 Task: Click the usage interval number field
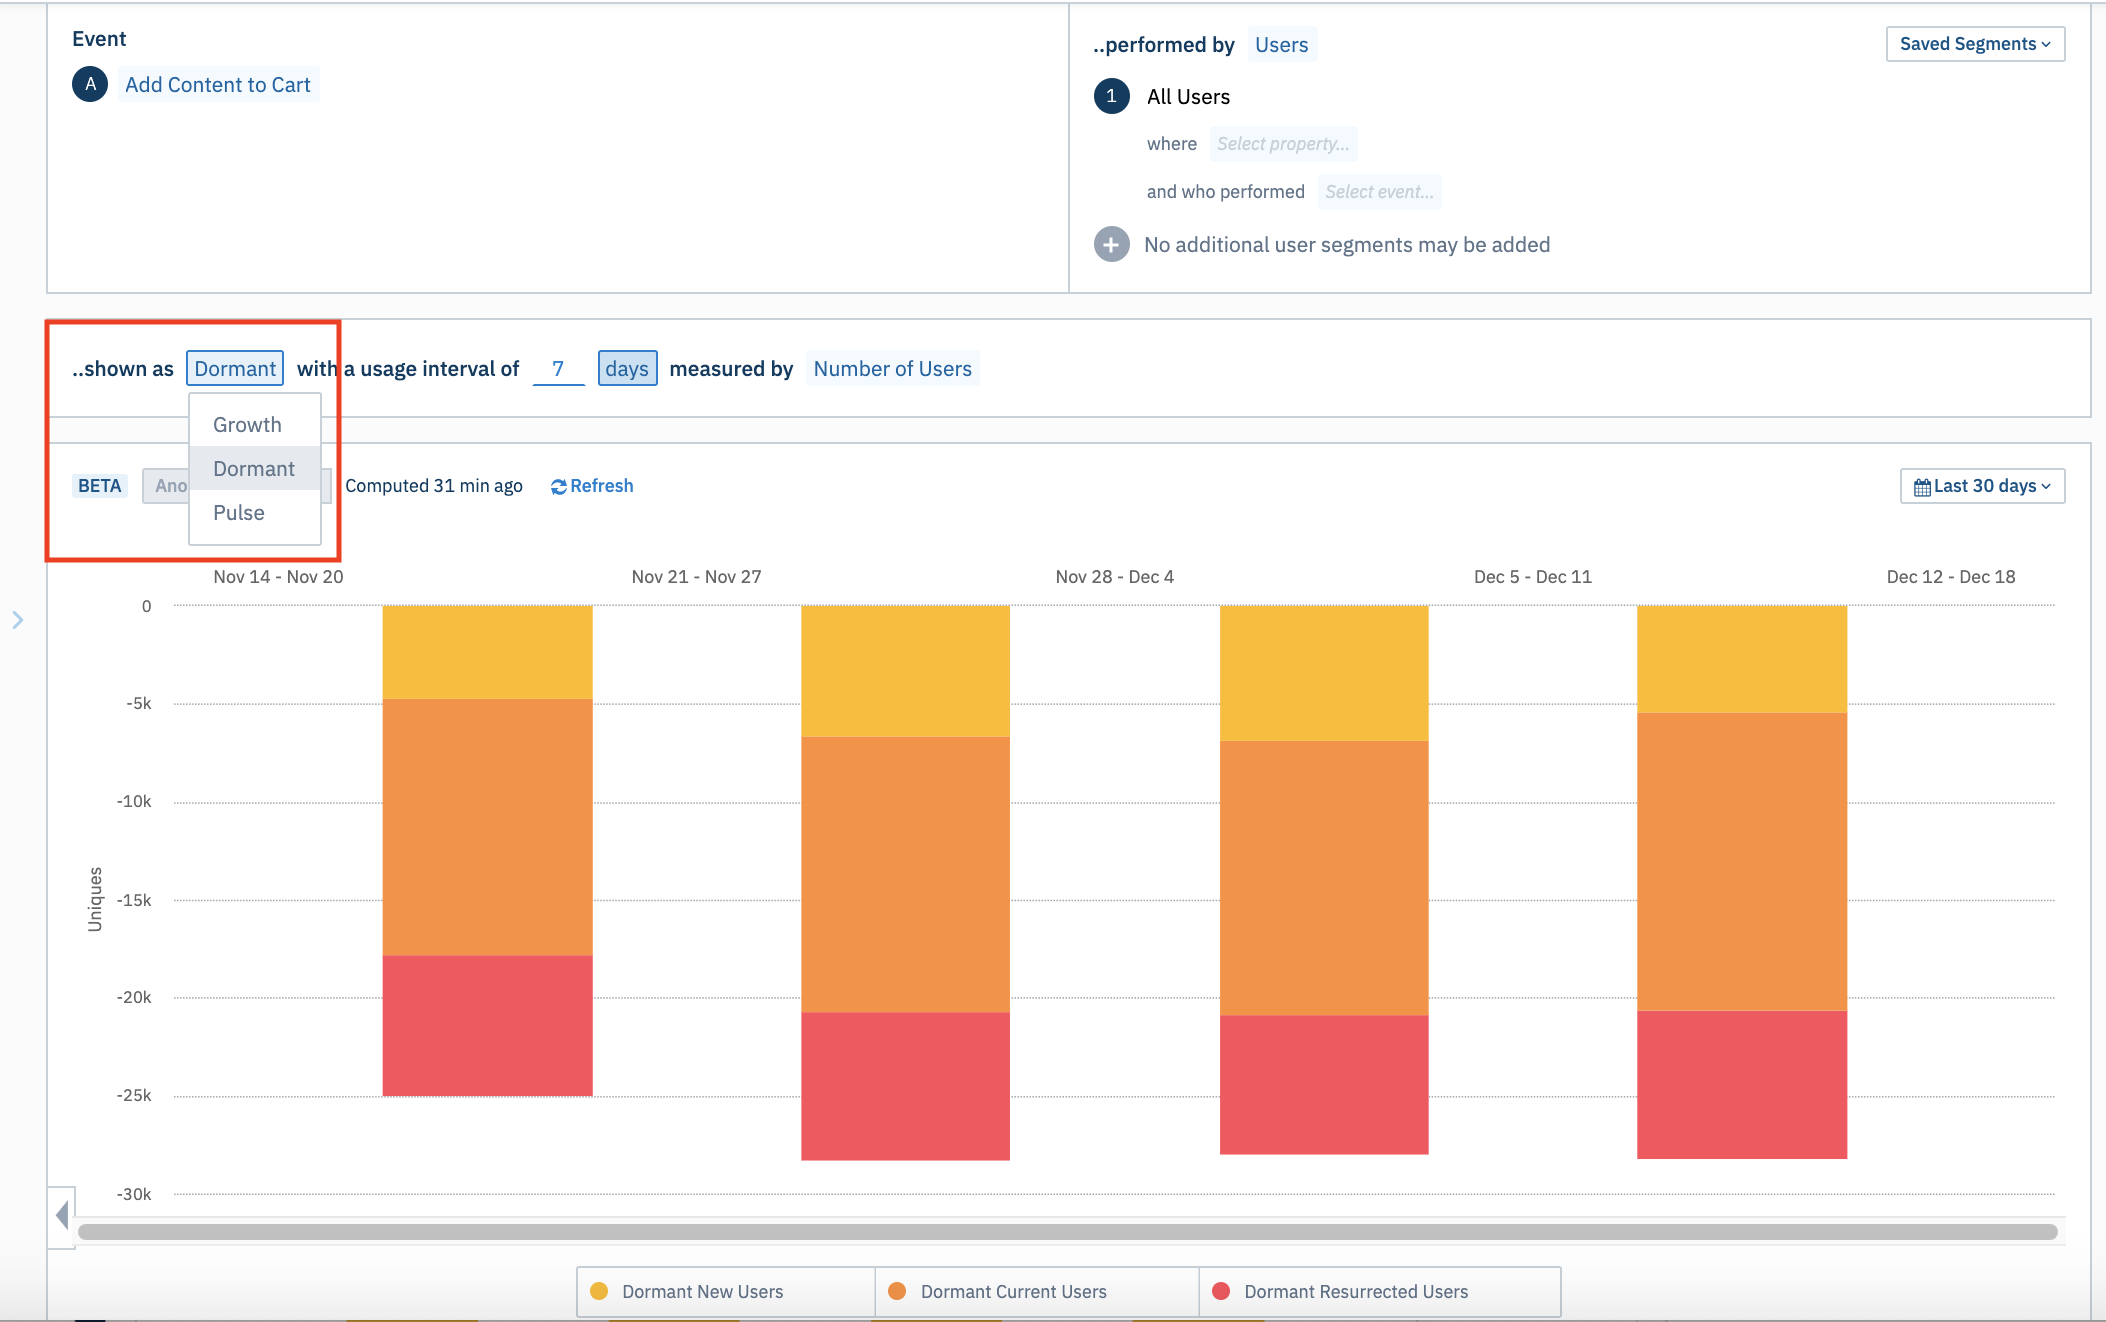(558, 369)
